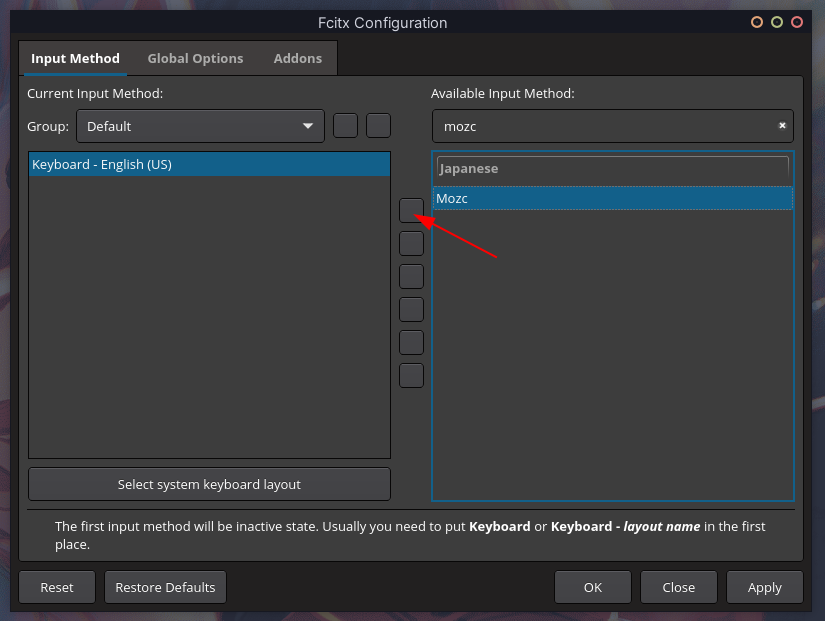Click the add input method arrow button
The height and width of the screenshot is (621, 825).
[411, 210]
